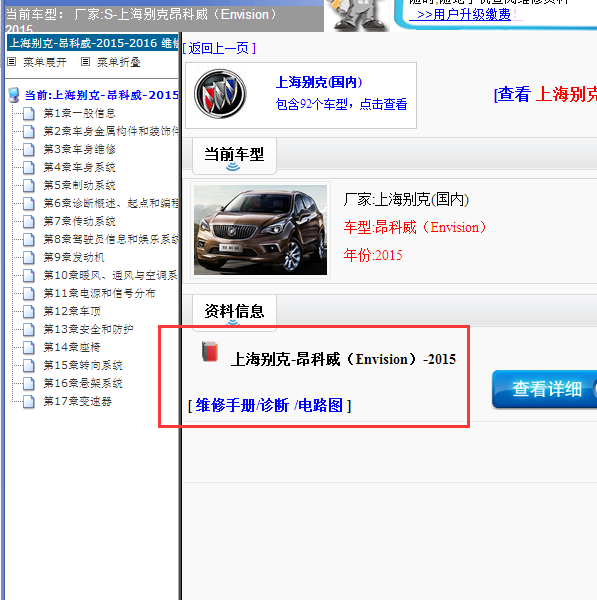The image size is (597, 600).
Task: Click the page icon beside 第14章座椅
Action: pyautogui.click(x=29, y=347)
